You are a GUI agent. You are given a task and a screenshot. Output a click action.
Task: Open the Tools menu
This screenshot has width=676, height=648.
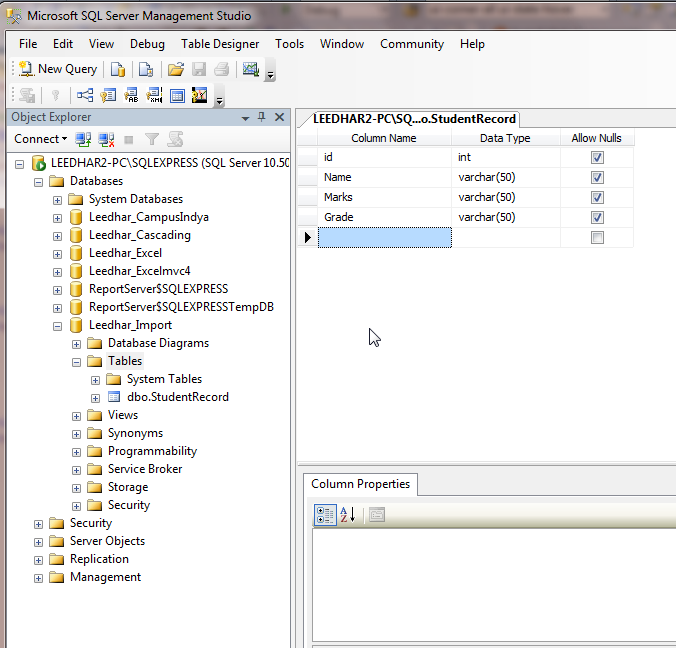point(290,44)
